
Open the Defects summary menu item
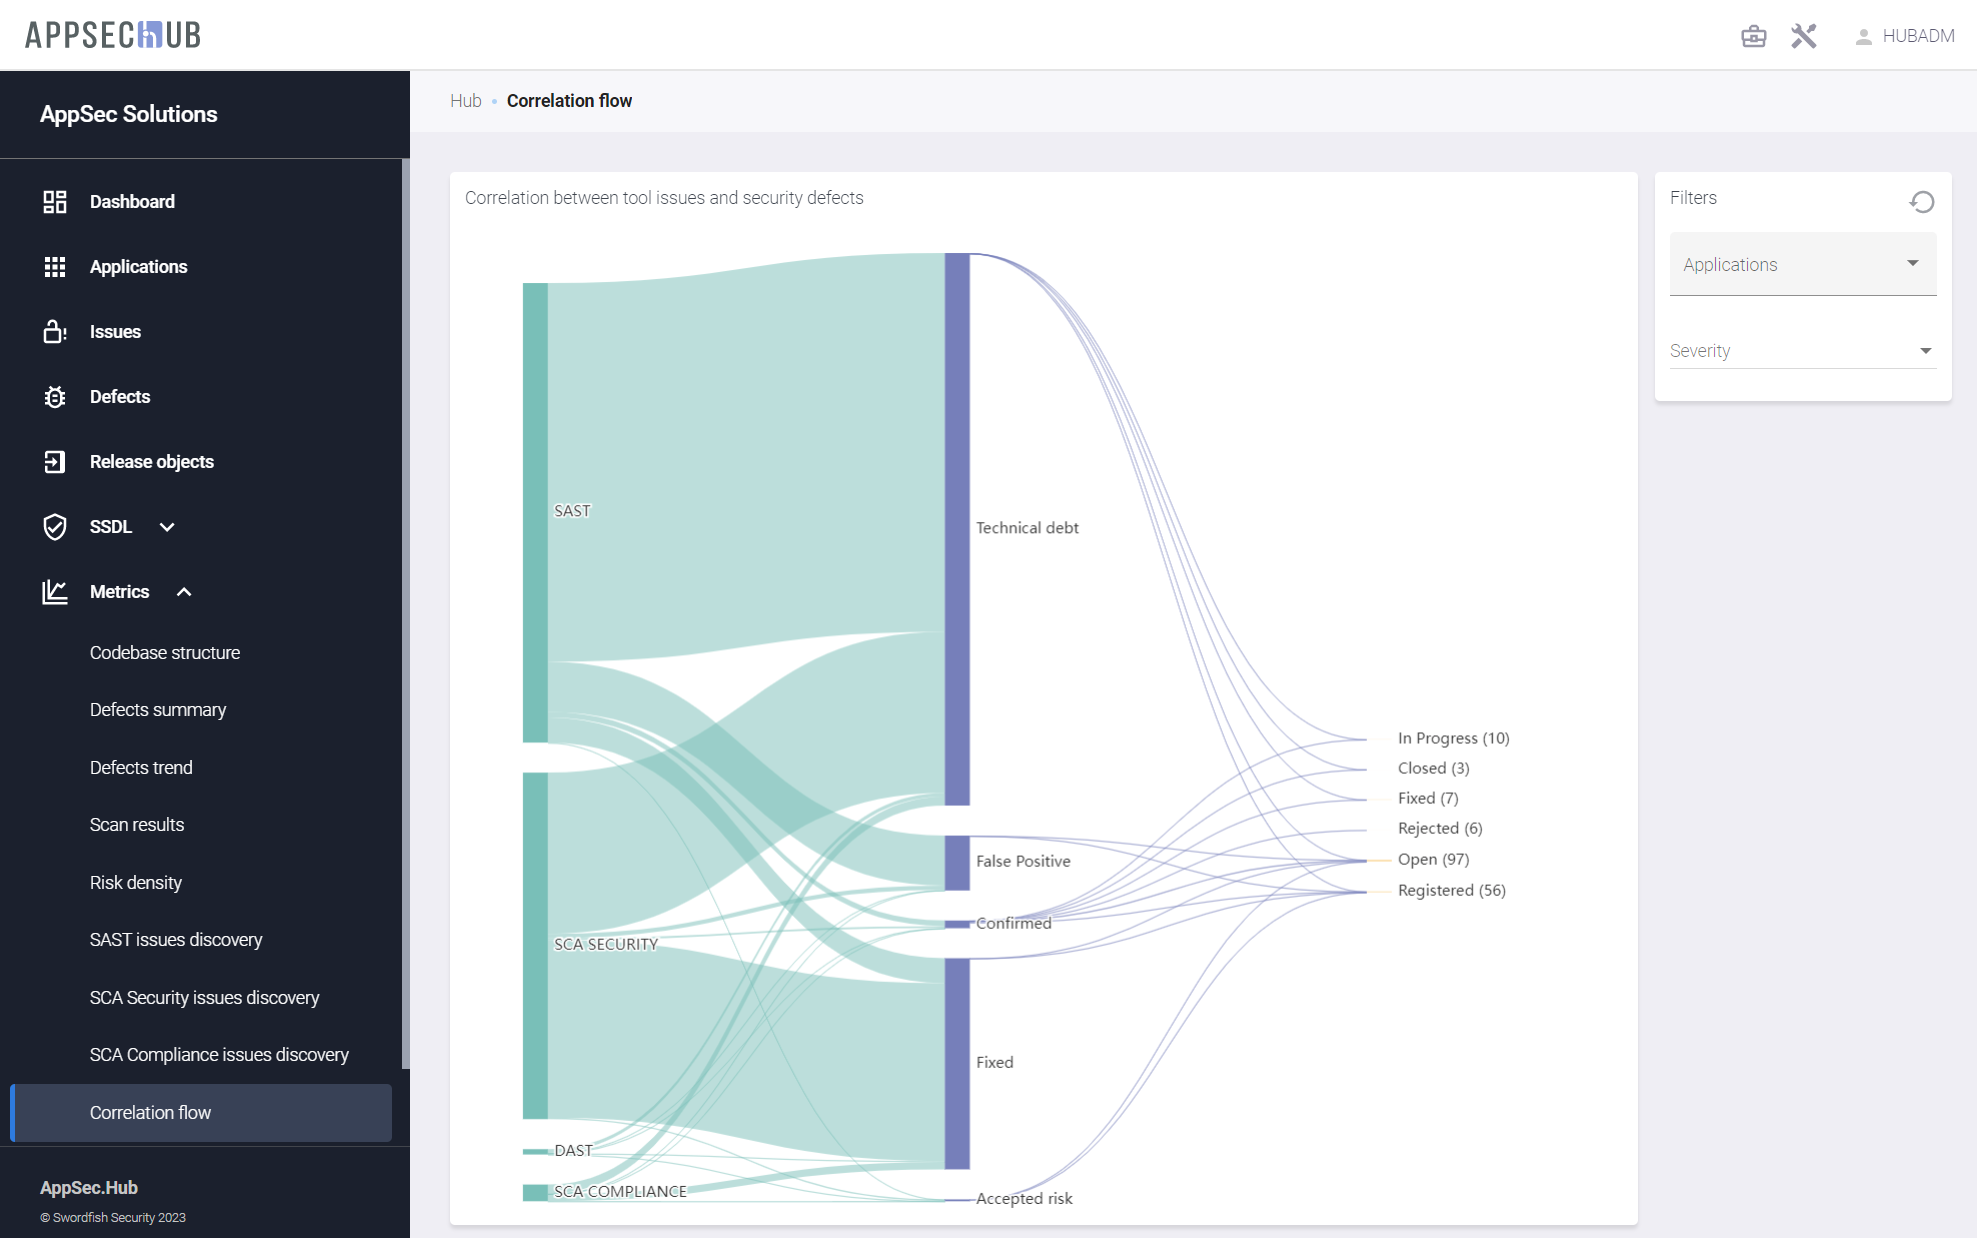tap(158, 710)
